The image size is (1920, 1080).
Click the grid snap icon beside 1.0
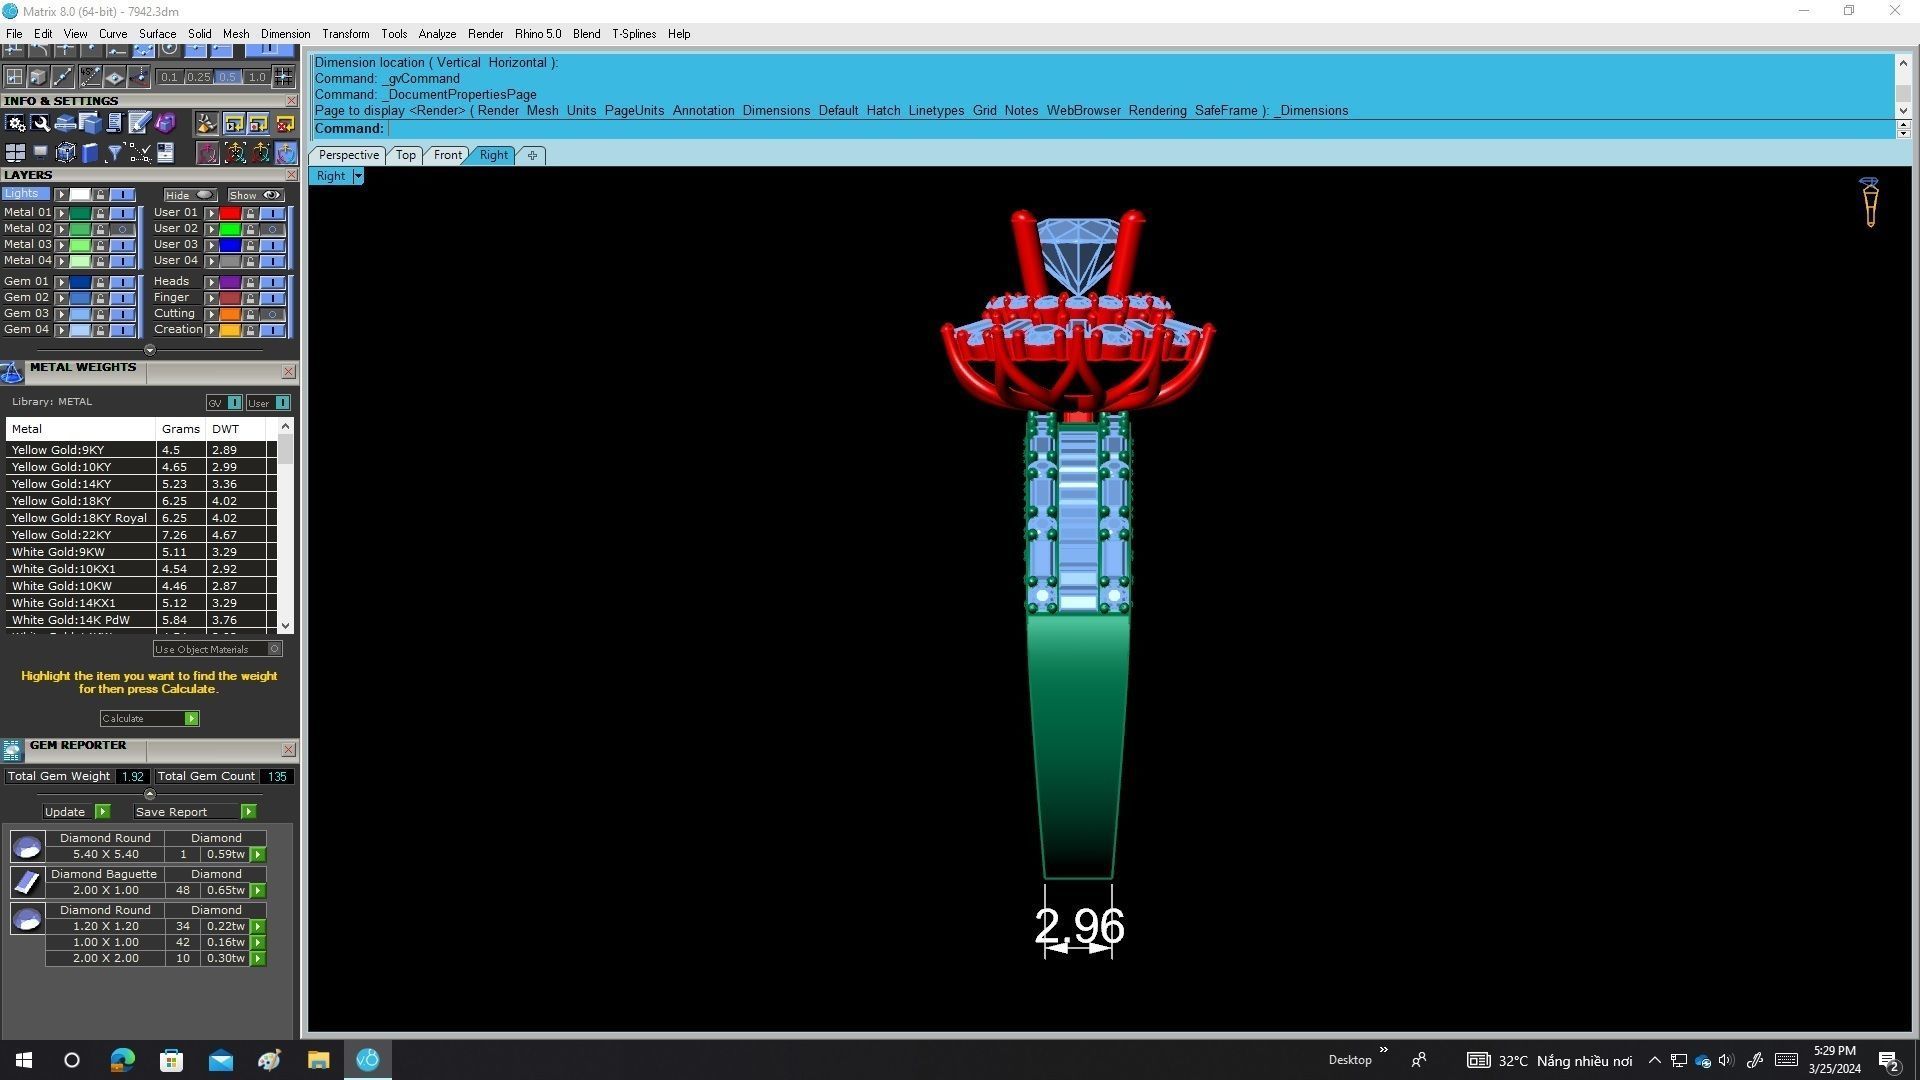tap(283, 77)
